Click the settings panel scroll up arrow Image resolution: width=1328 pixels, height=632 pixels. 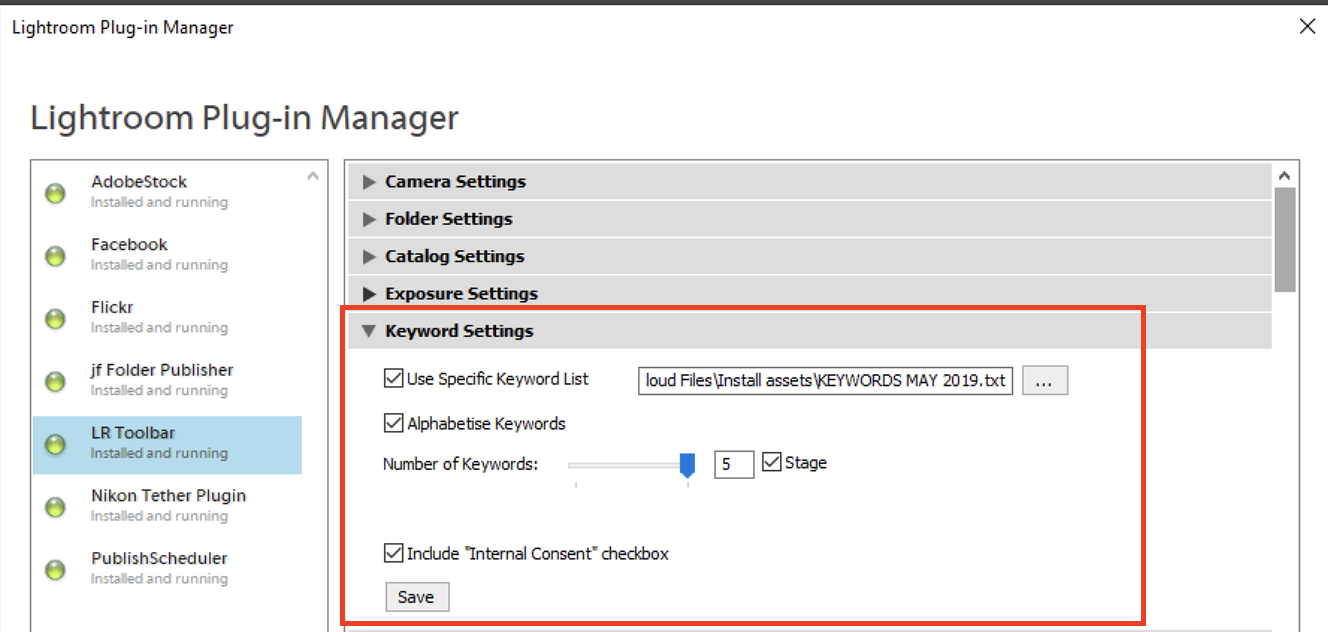[1285, 176]
